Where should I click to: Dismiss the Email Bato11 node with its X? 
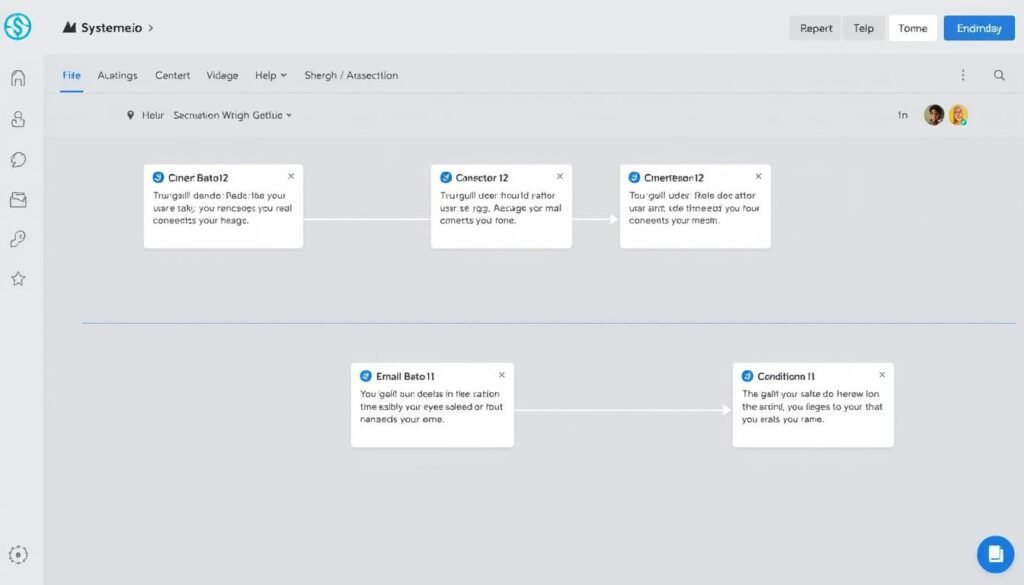pos(502,374)
